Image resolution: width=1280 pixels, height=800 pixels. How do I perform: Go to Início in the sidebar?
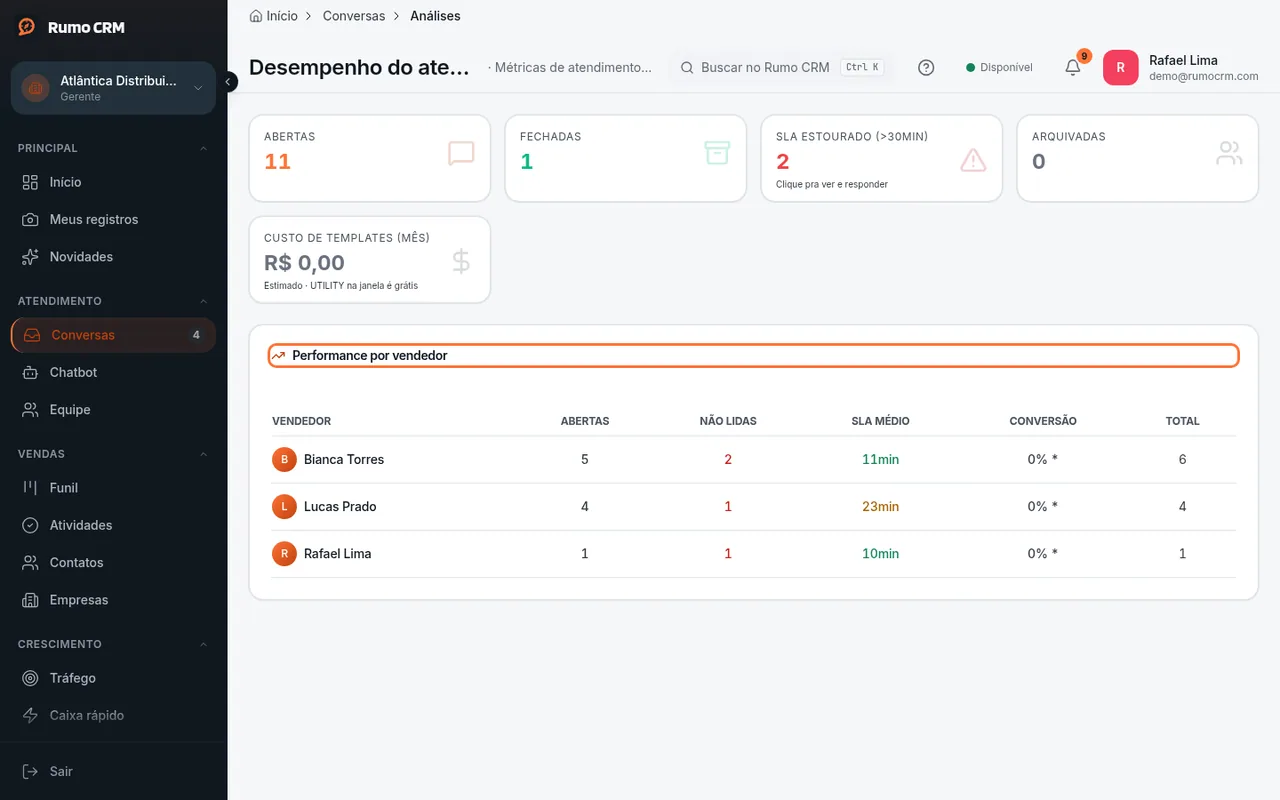113,182
